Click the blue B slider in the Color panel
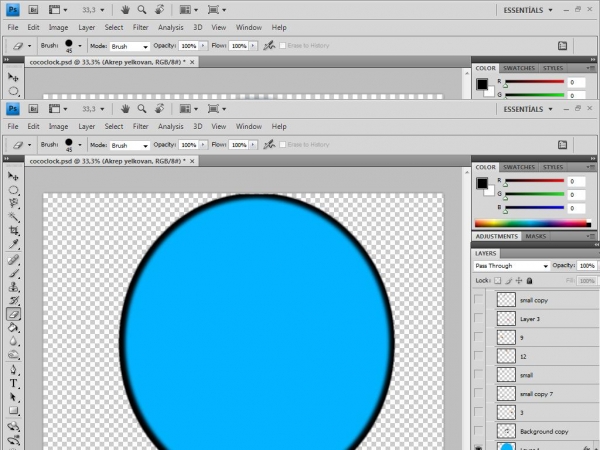The width and height of the screenshot is (600, 450). tap(534, 208)
